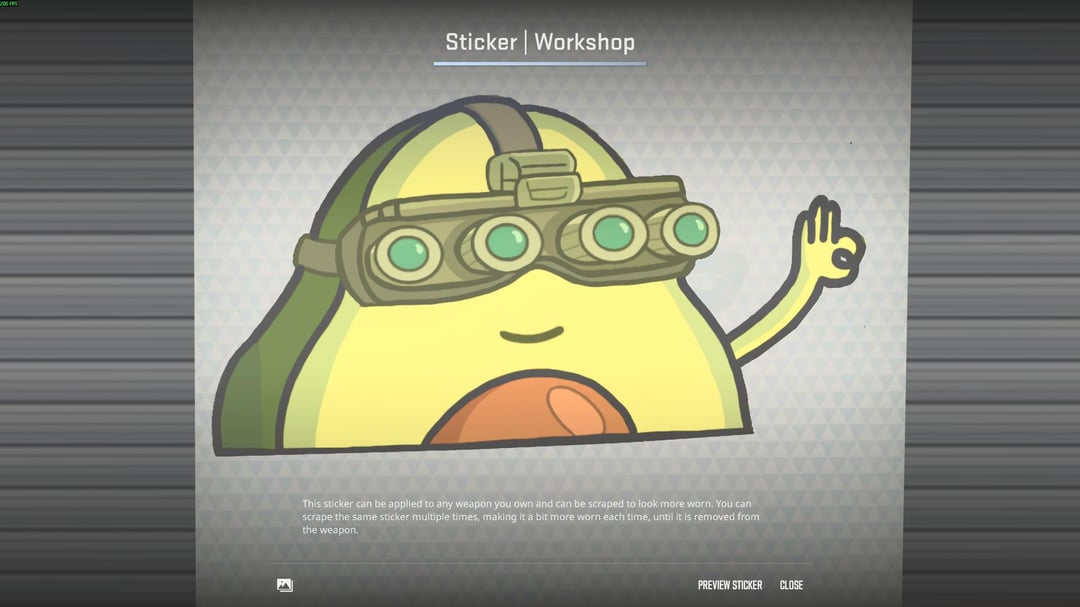Click the FPS counter in the corner

10,4
